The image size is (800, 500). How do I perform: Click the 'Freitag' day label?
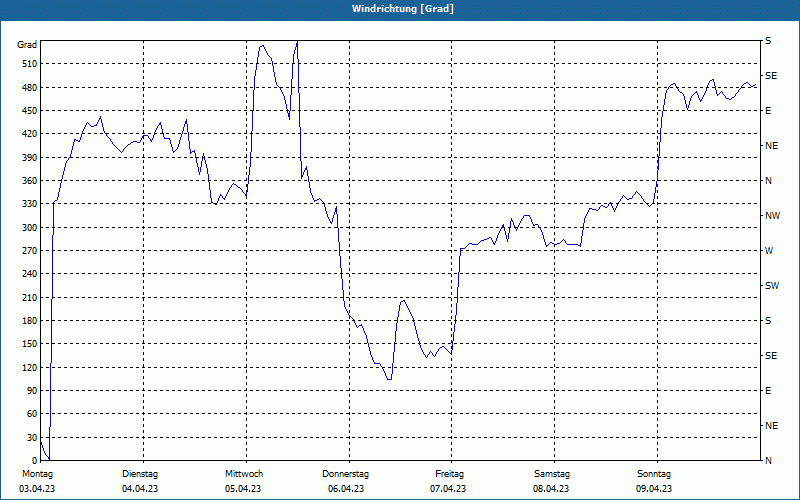coord(449,474)
